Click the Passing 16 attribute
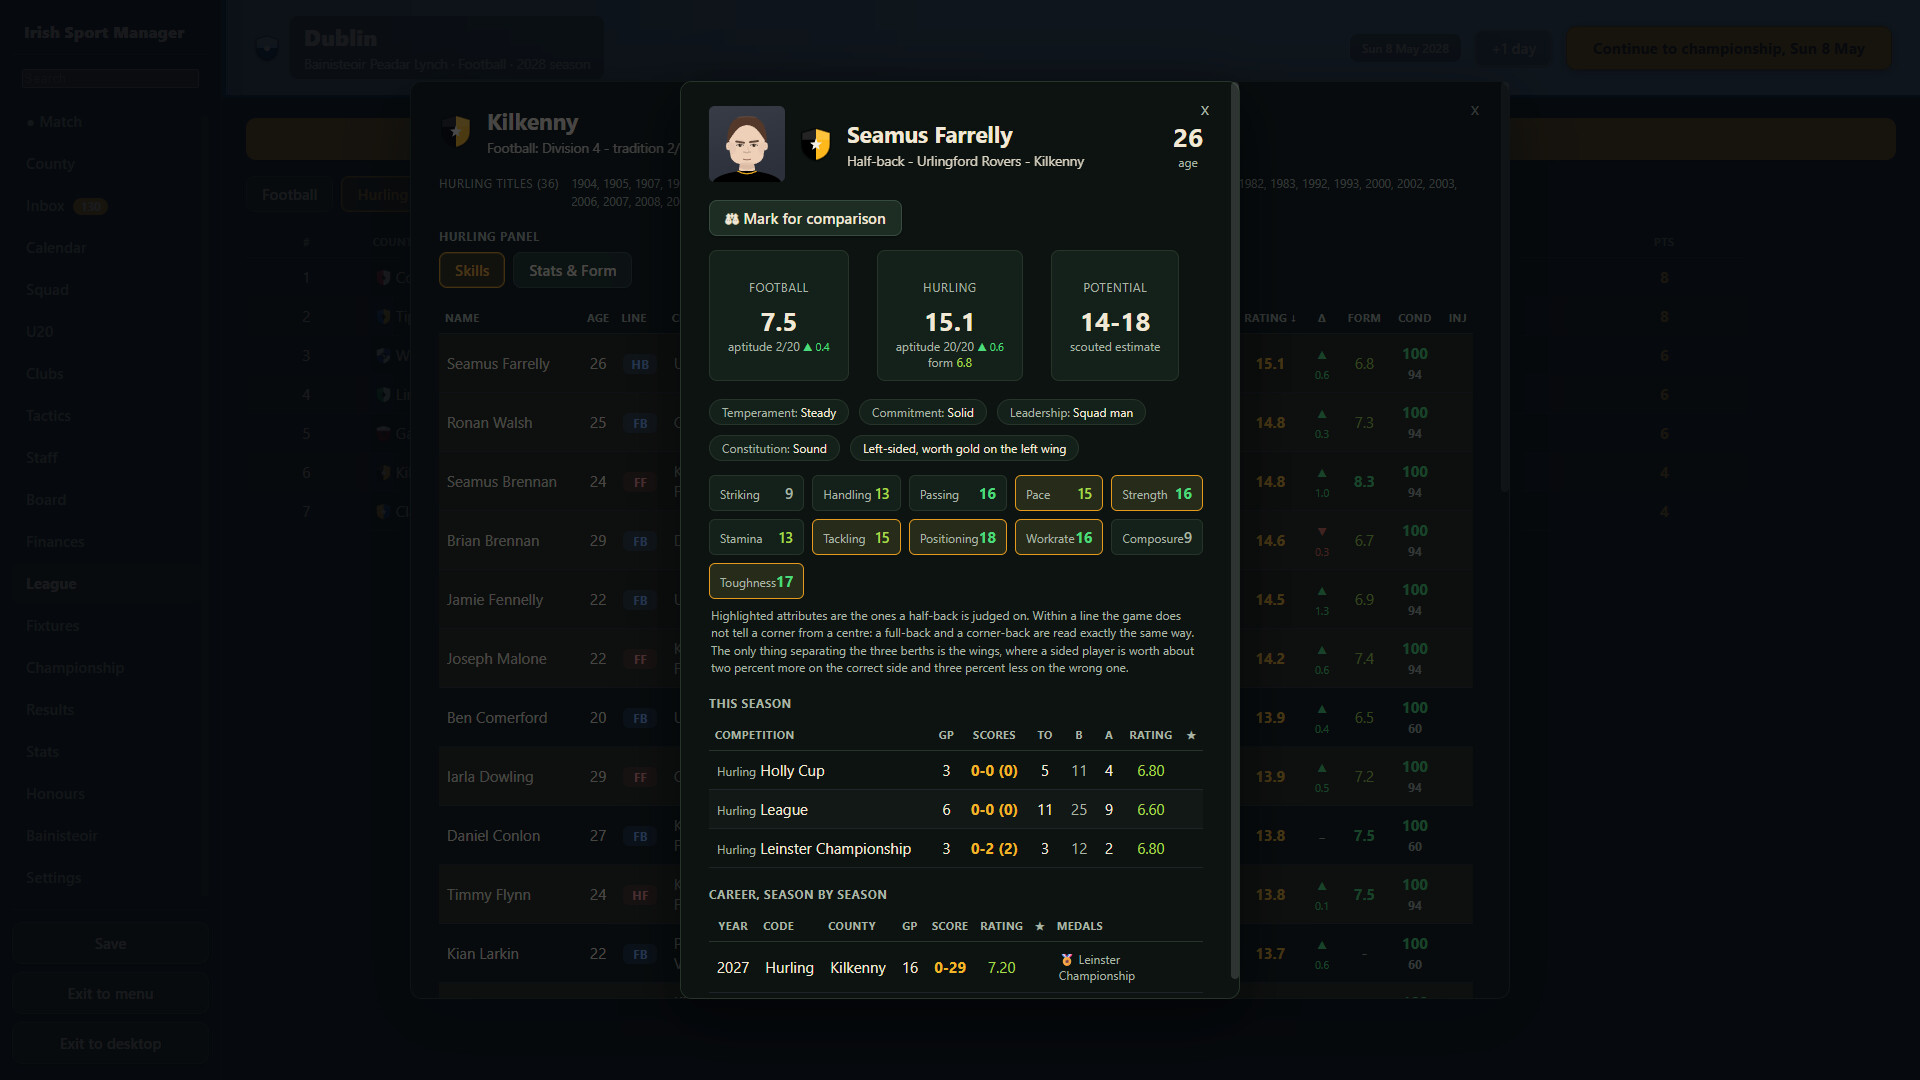The image size is (1920, 1080). [957, 494]
